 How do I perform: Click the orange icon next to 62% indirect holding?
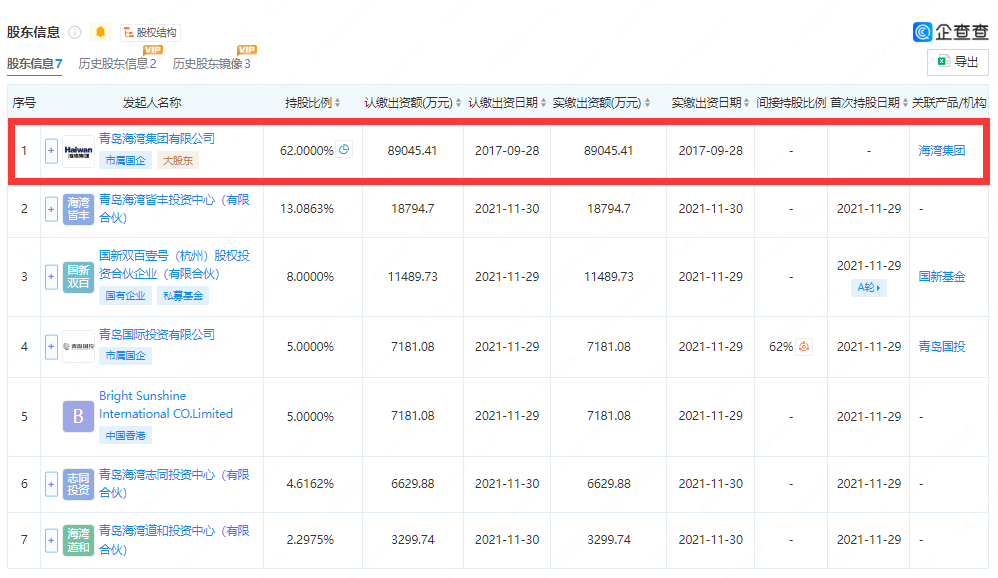(804, 347)
